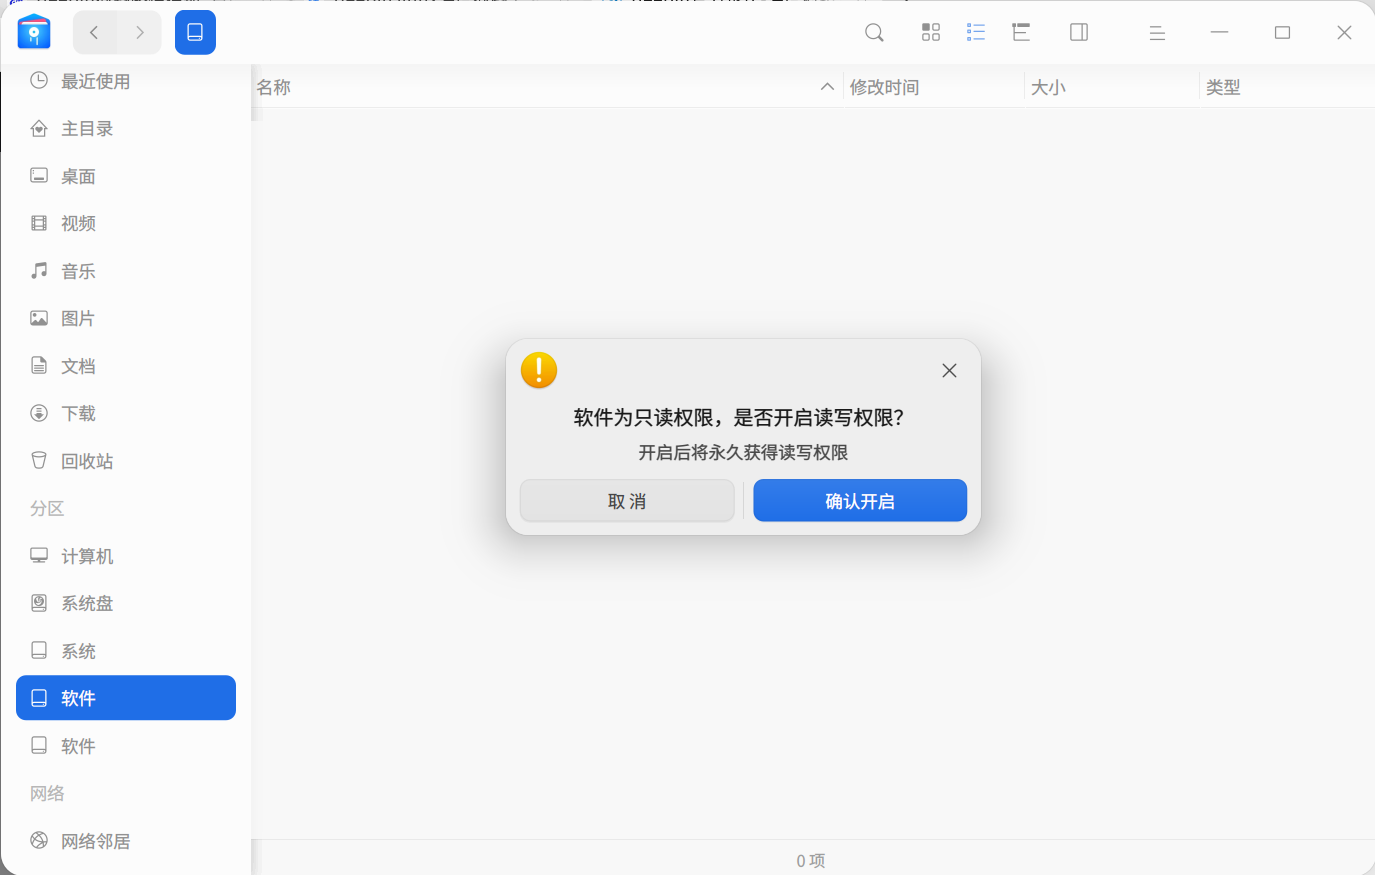Sort by 名称 column header

tap(547, 87)
